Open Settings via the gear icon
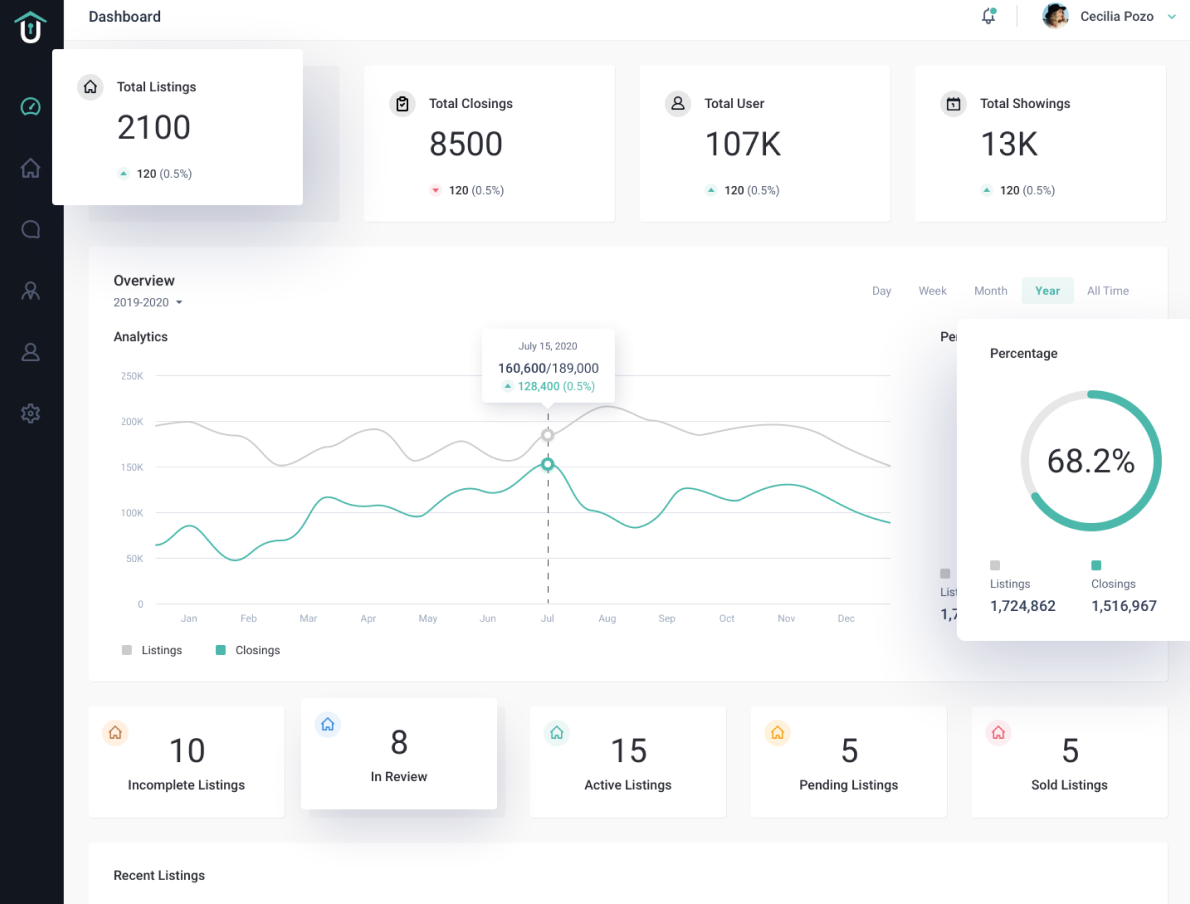This screenshot has width=1190, height=904. point(30,413)
